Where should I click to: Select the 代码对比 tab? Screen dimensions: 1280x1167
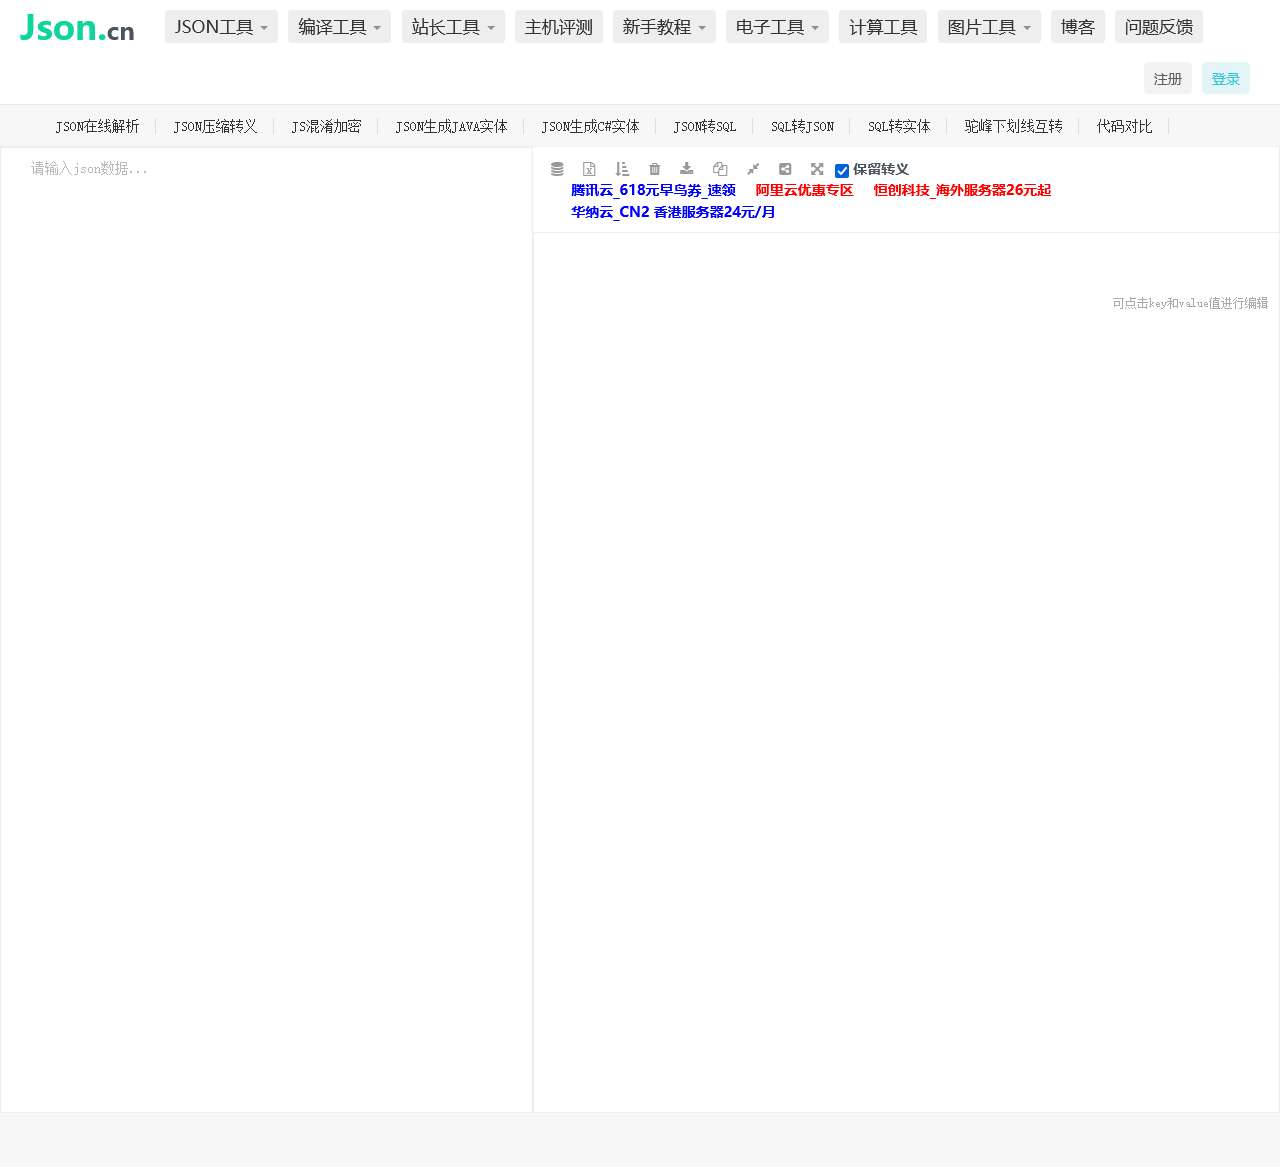1124,126
